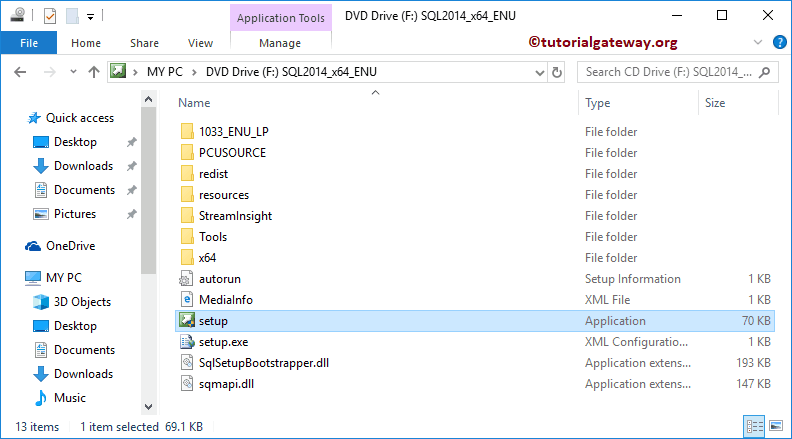Click MY PC in the address breadcrumb
Viewport: 792px width, 439px height.
click(165, 72)
